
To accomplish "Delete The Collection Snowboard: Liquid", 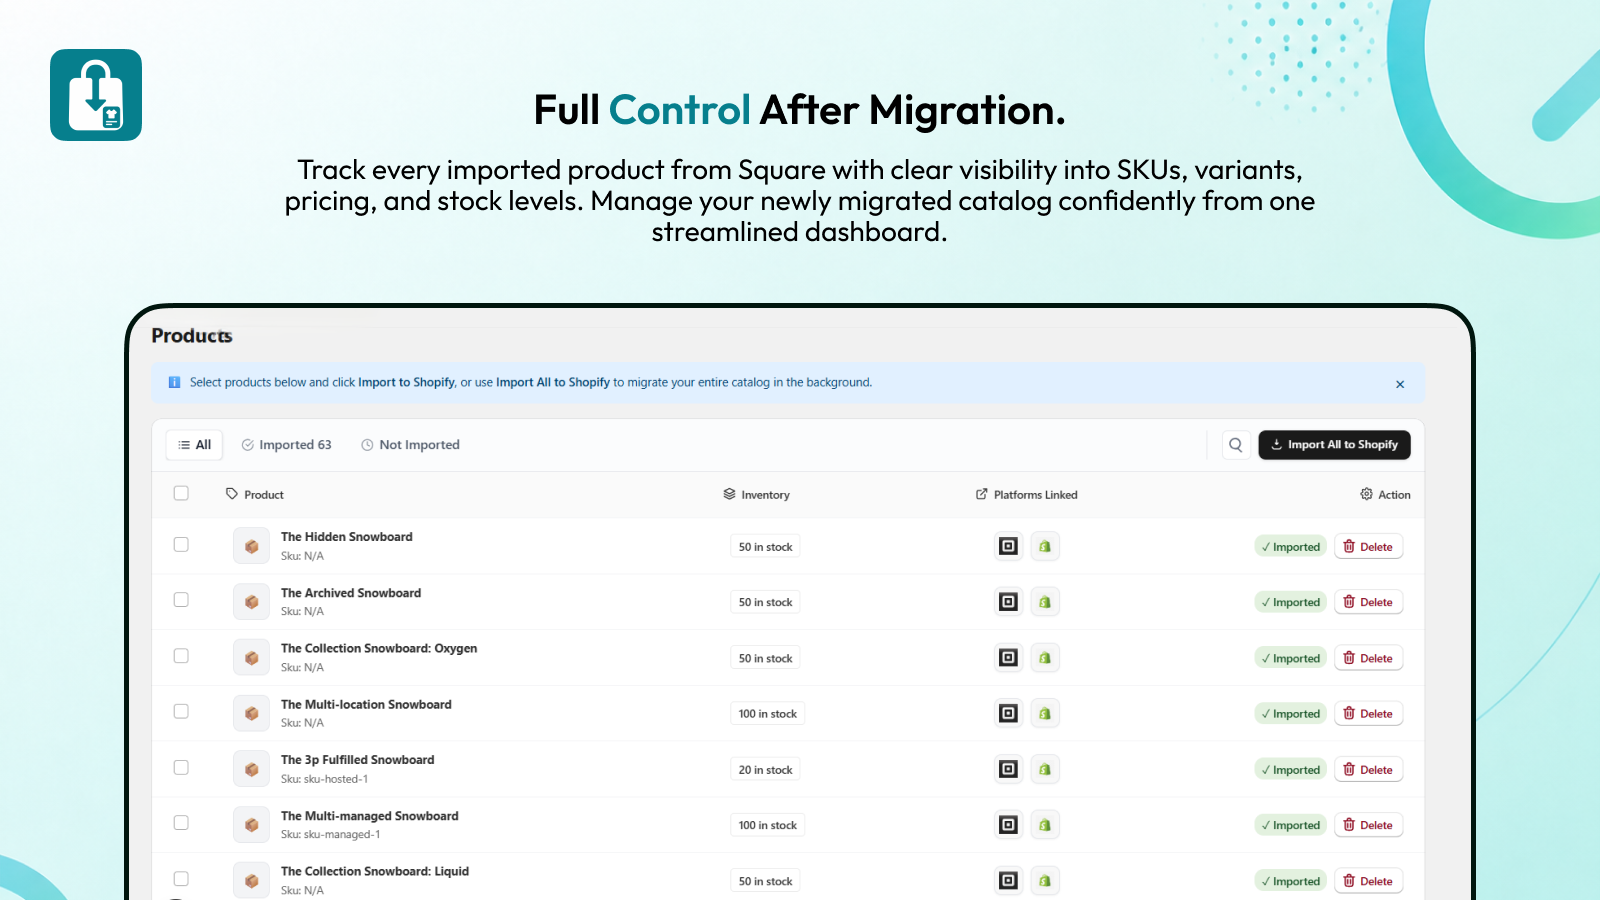I will tap(1368, 881).
